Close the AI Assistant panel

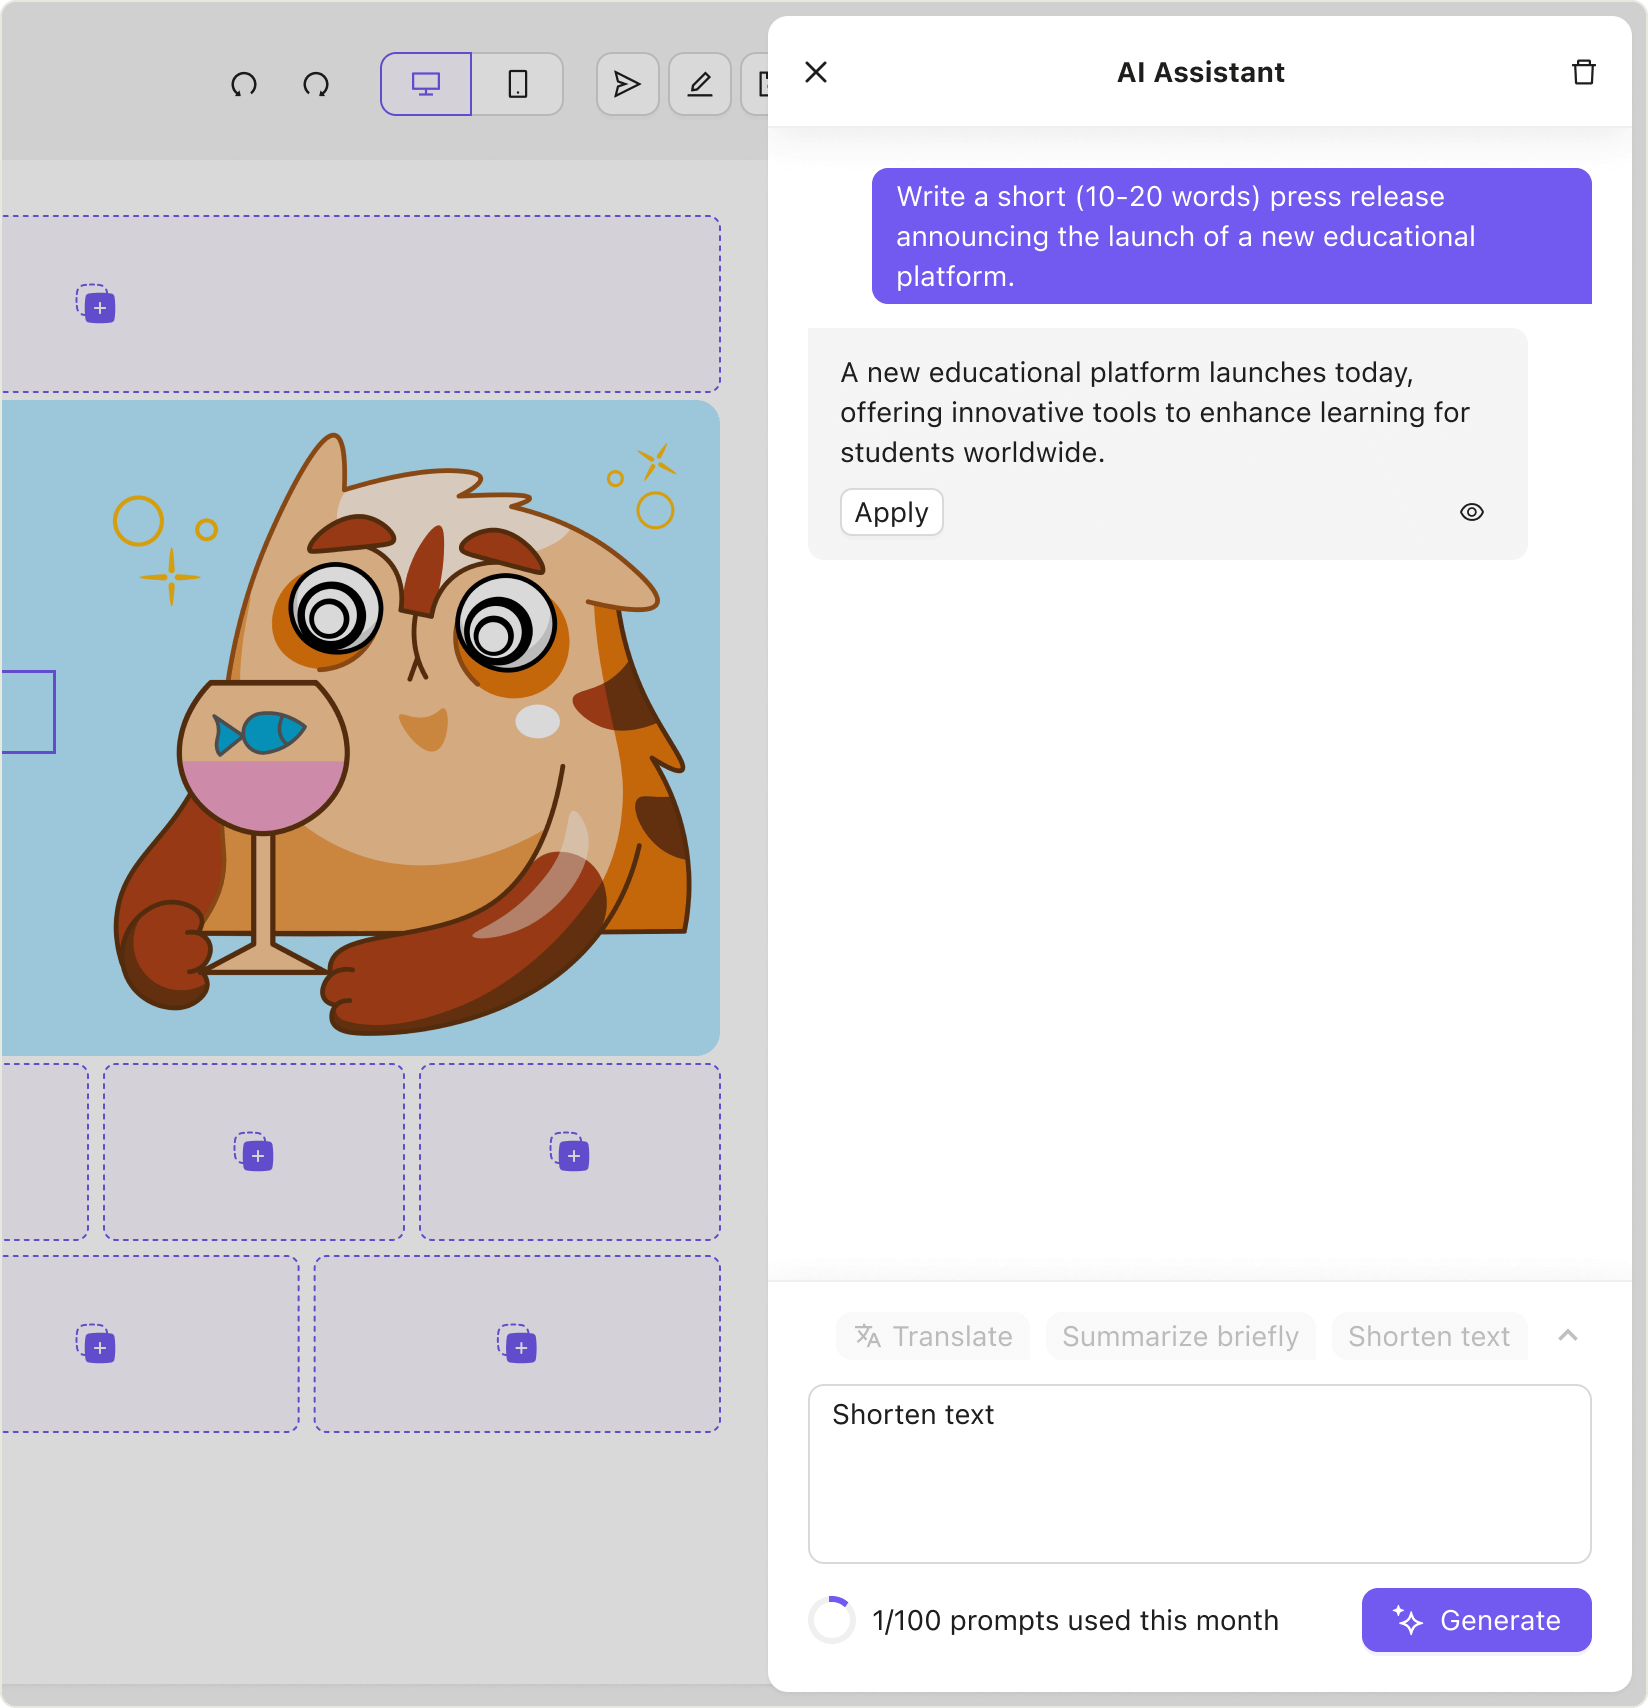pos(816,72)
